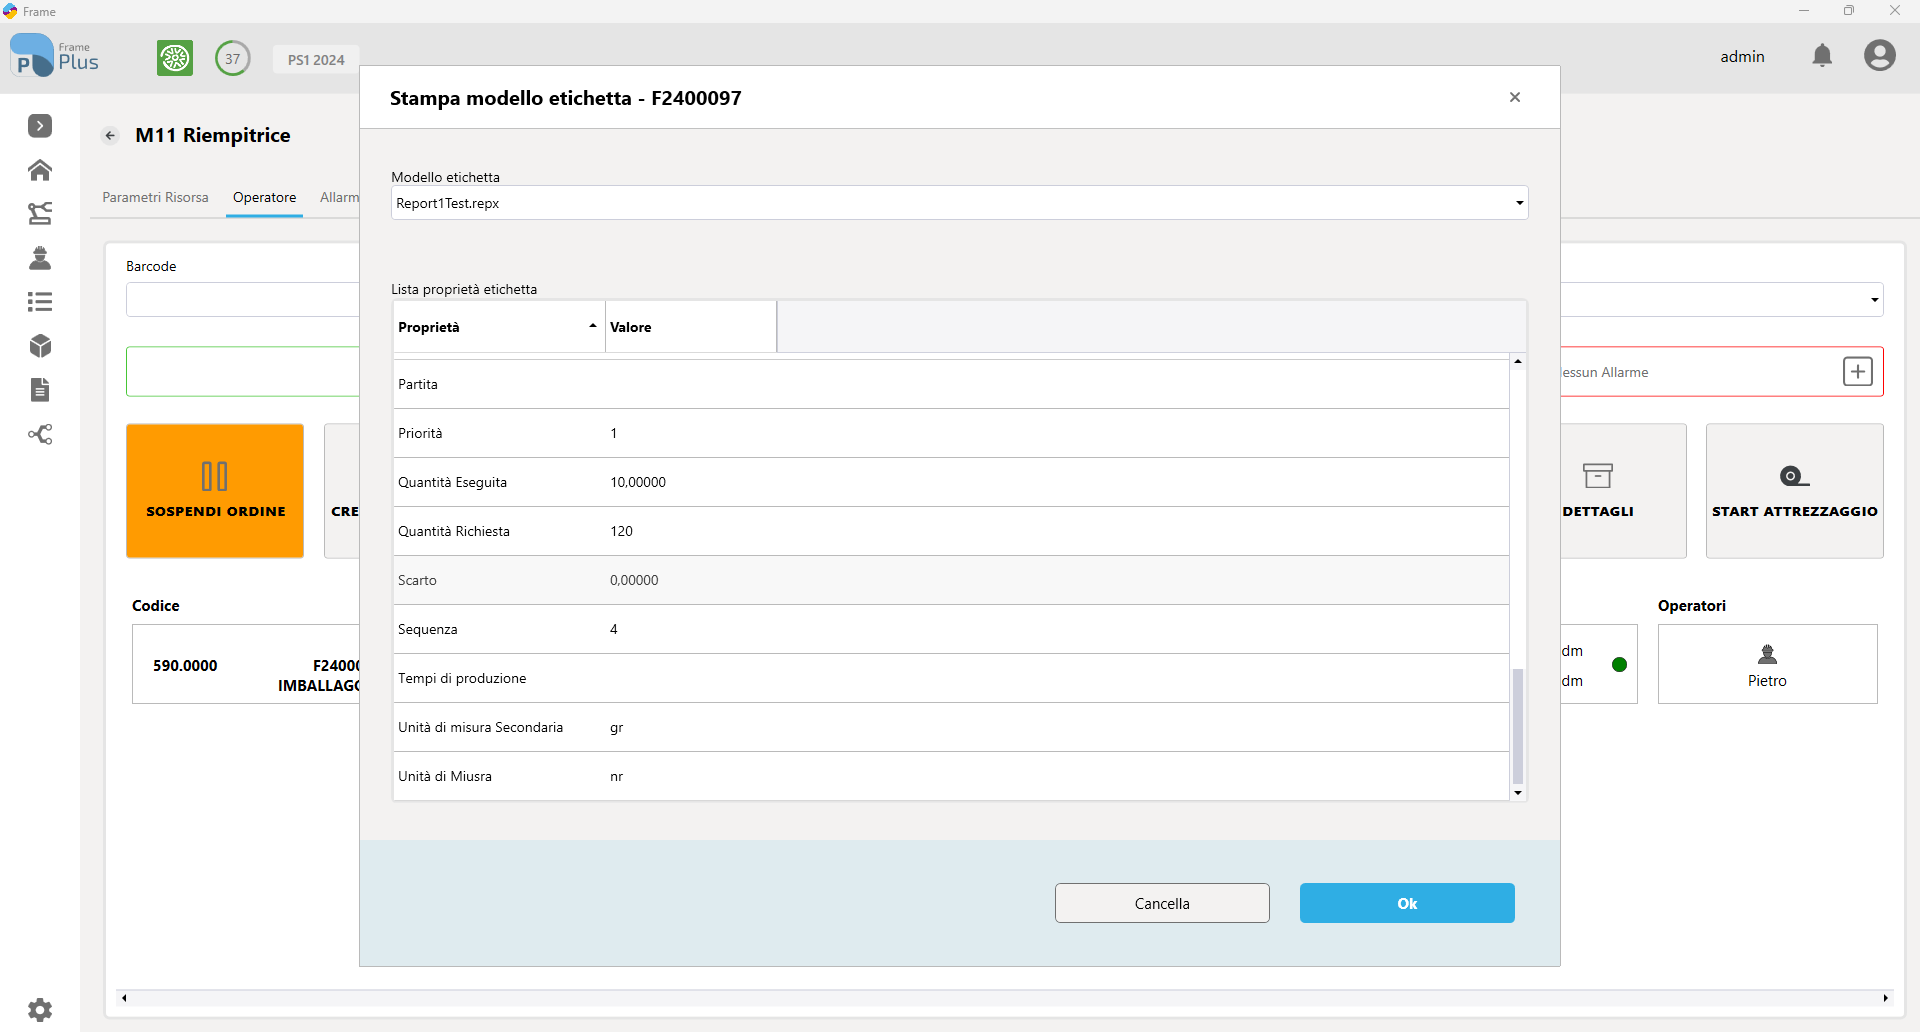Open the user account avatar
This screenshot has height=1032, width=1920.
coord(1880,55)
